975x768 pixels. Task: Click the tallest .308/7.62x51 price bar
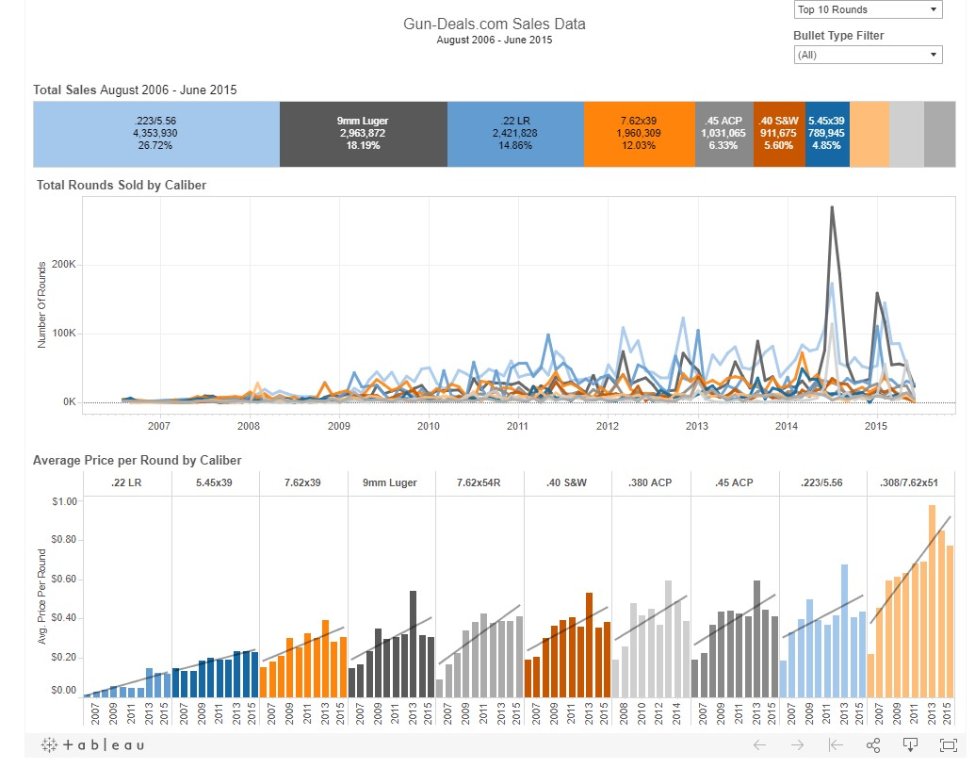[x=932, y=601]
